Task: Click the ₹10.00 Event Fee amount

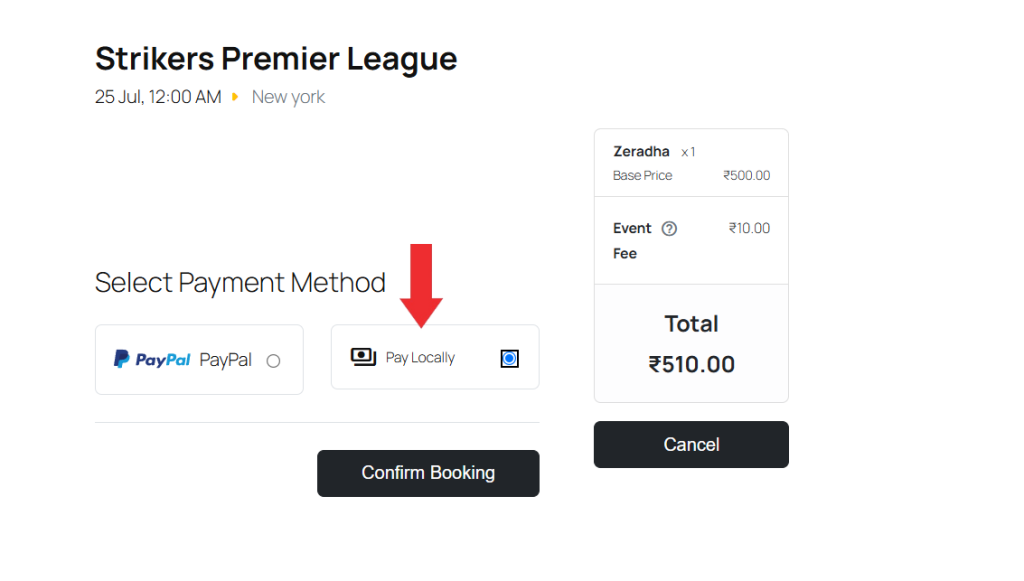Action: point(749,228)
